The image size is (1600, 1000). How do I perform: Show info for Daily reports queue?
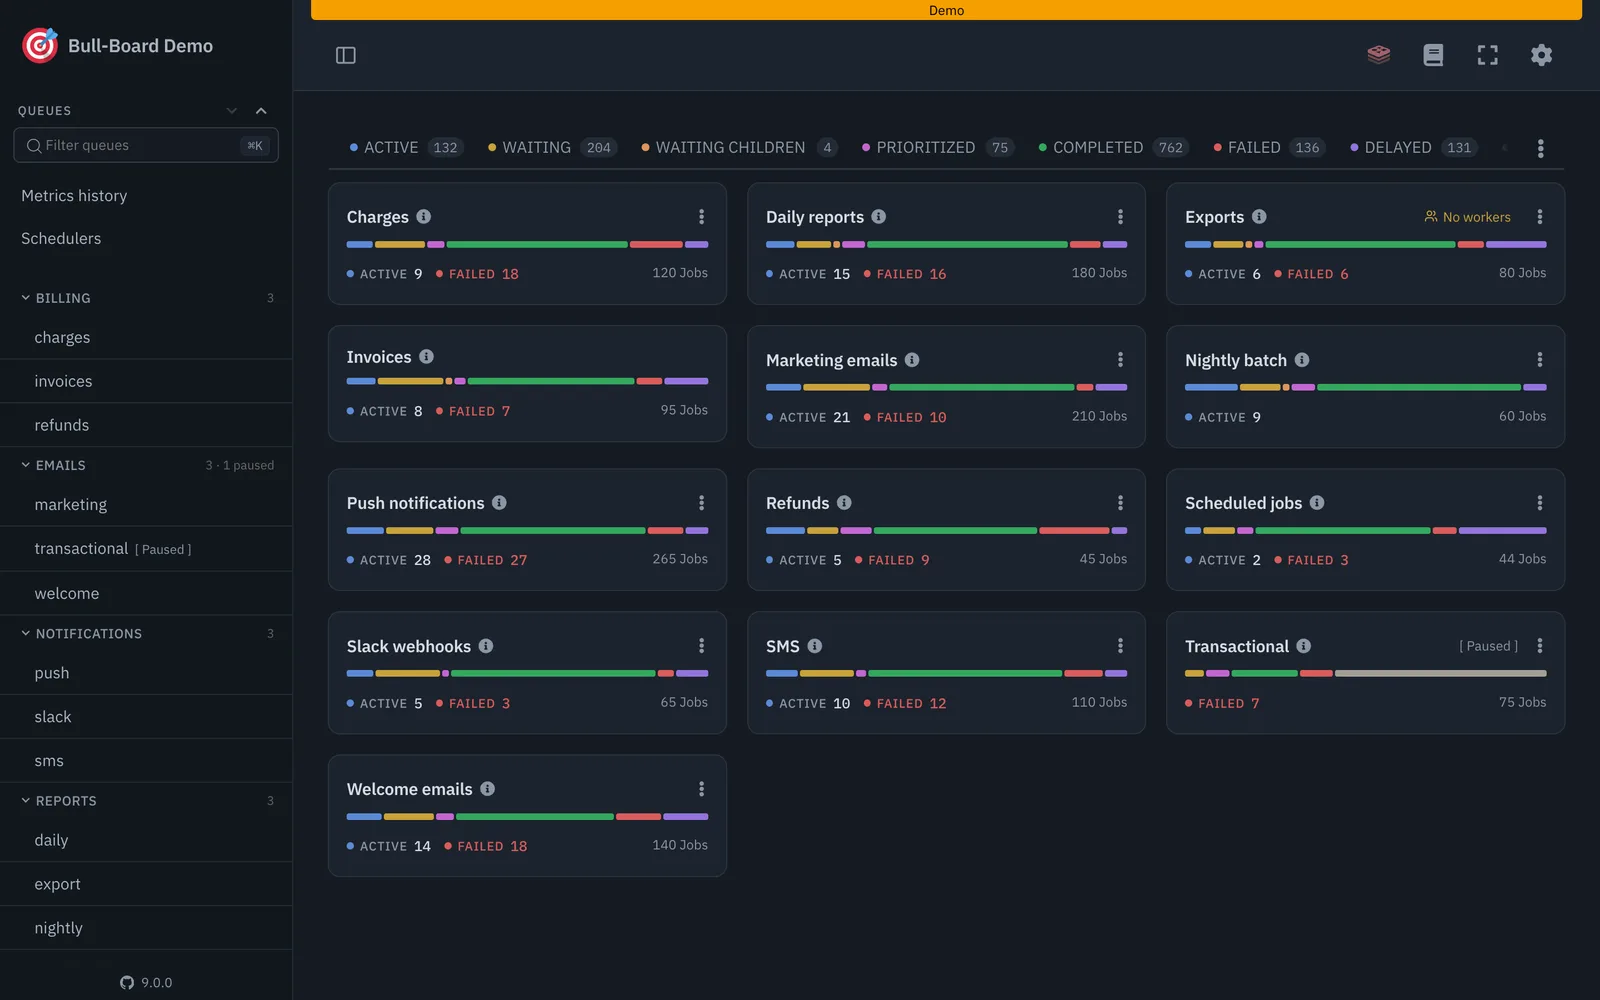pos(879,216)
